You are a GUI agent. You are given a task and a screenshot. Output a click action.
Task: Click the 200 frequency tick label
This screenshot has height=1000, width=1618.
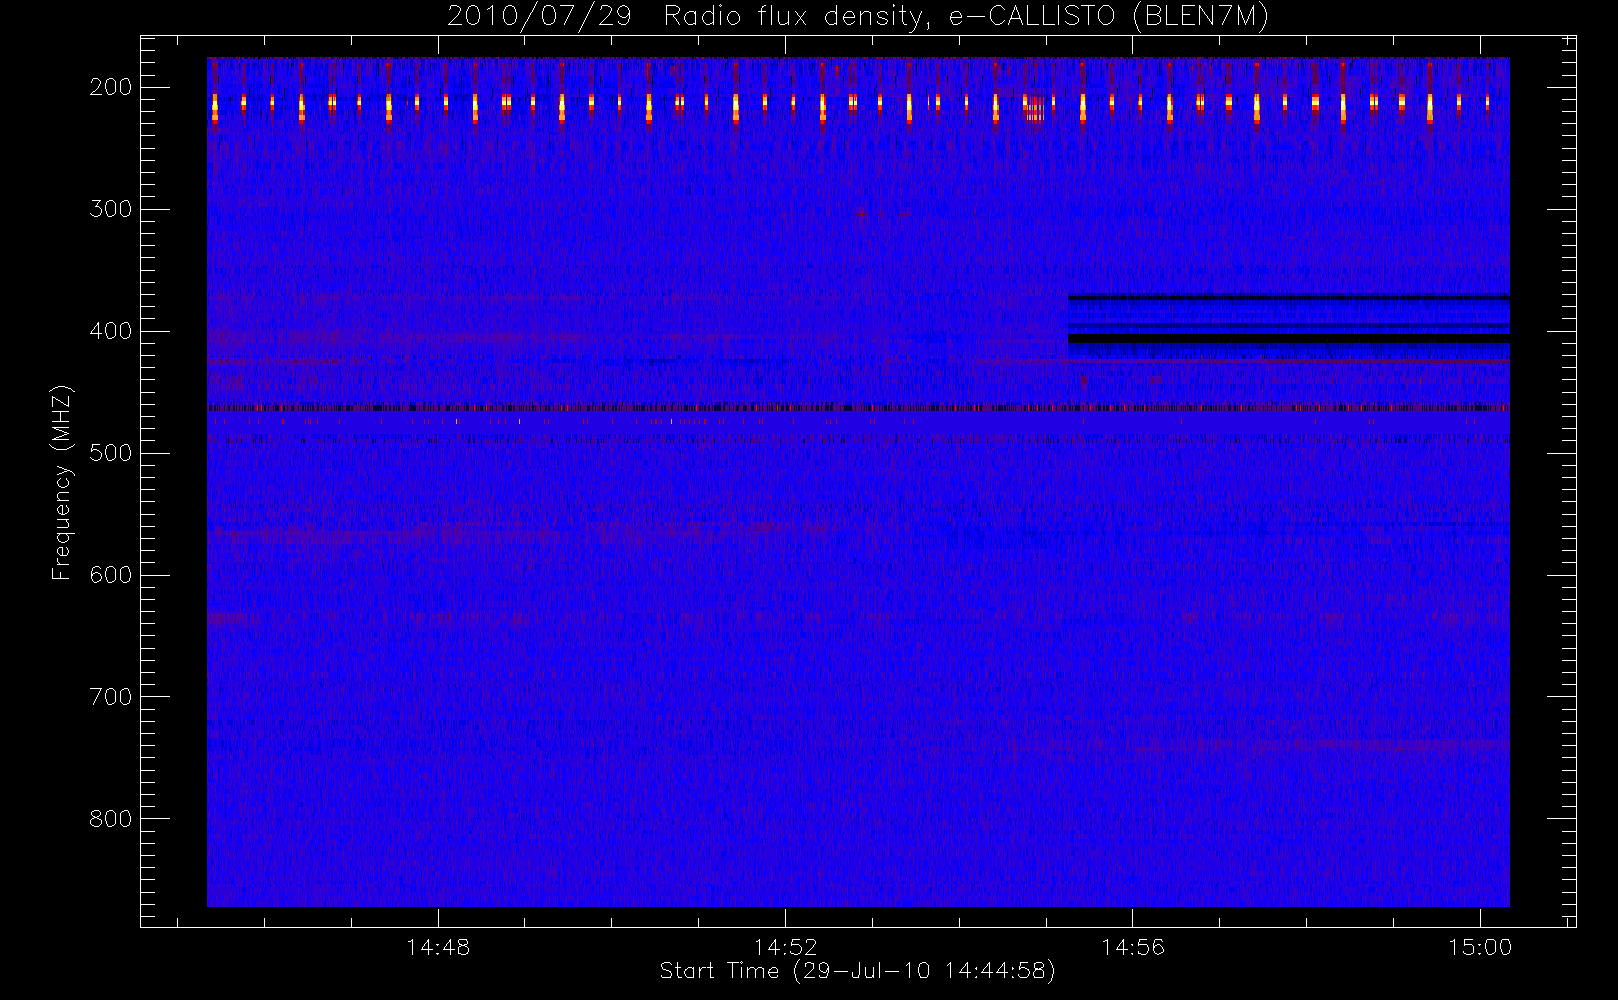point(111,87)
